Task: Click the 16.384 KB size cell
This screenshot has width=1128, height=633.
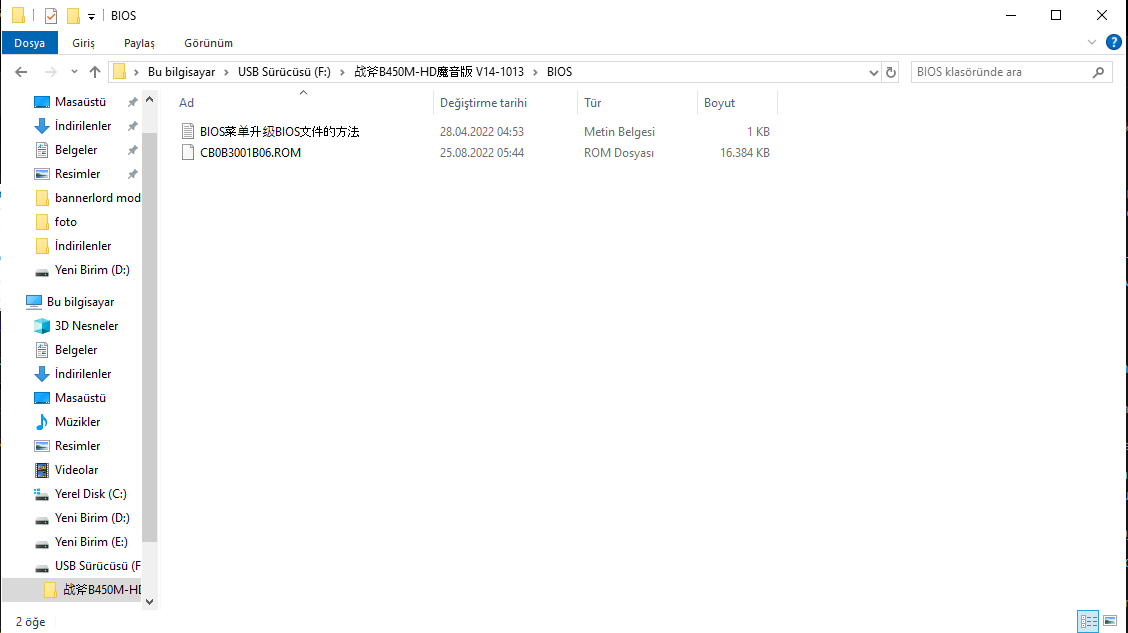Action: click(x=745, y=152)
